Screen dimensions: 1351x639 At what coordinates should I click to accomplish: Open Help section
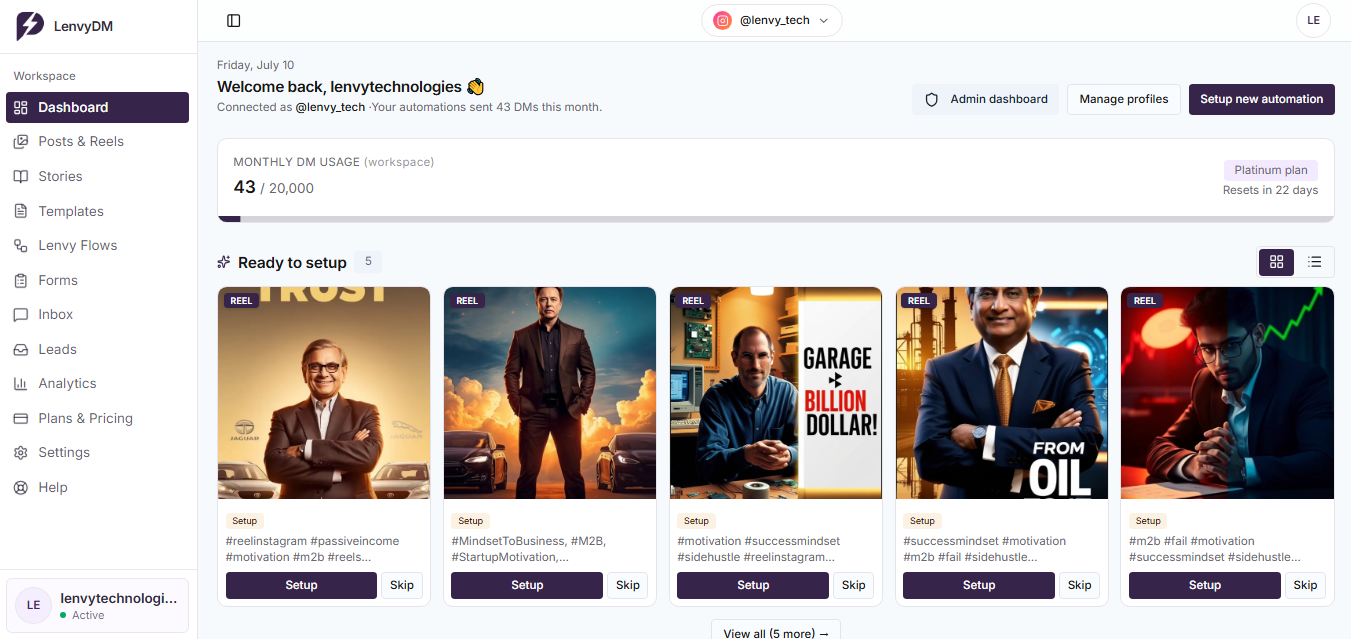click(x=97, y=487)
